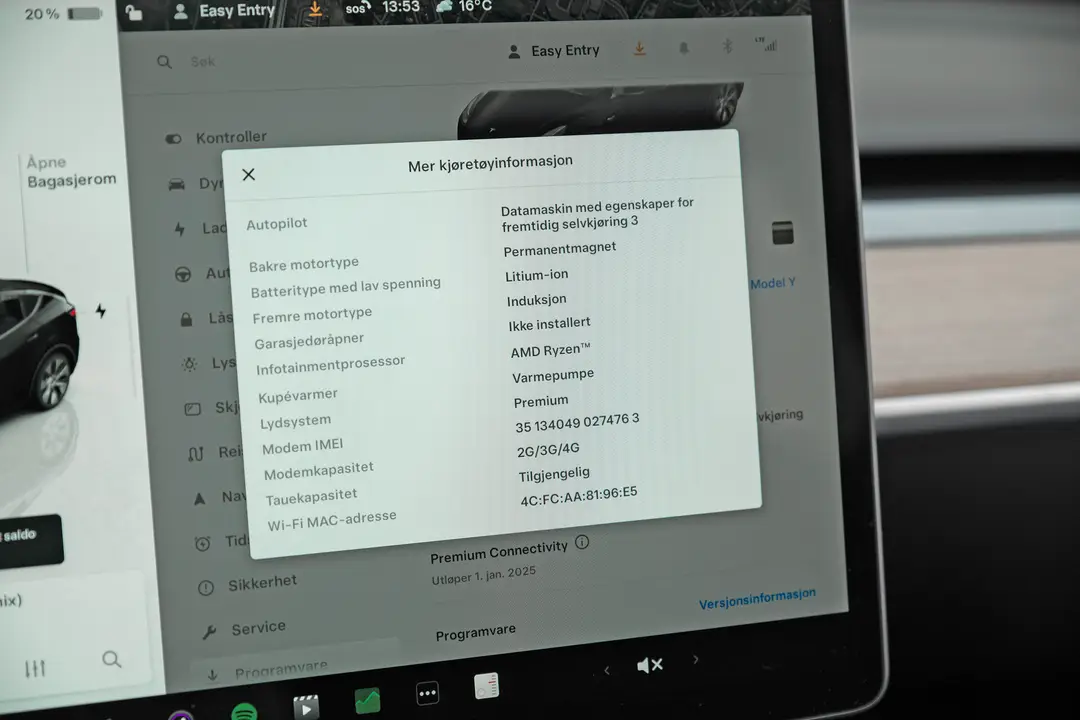Viewport: 1080px width, 720px height.
Task: Tap the search magnifier icon in settings
Action: (164, 62)
